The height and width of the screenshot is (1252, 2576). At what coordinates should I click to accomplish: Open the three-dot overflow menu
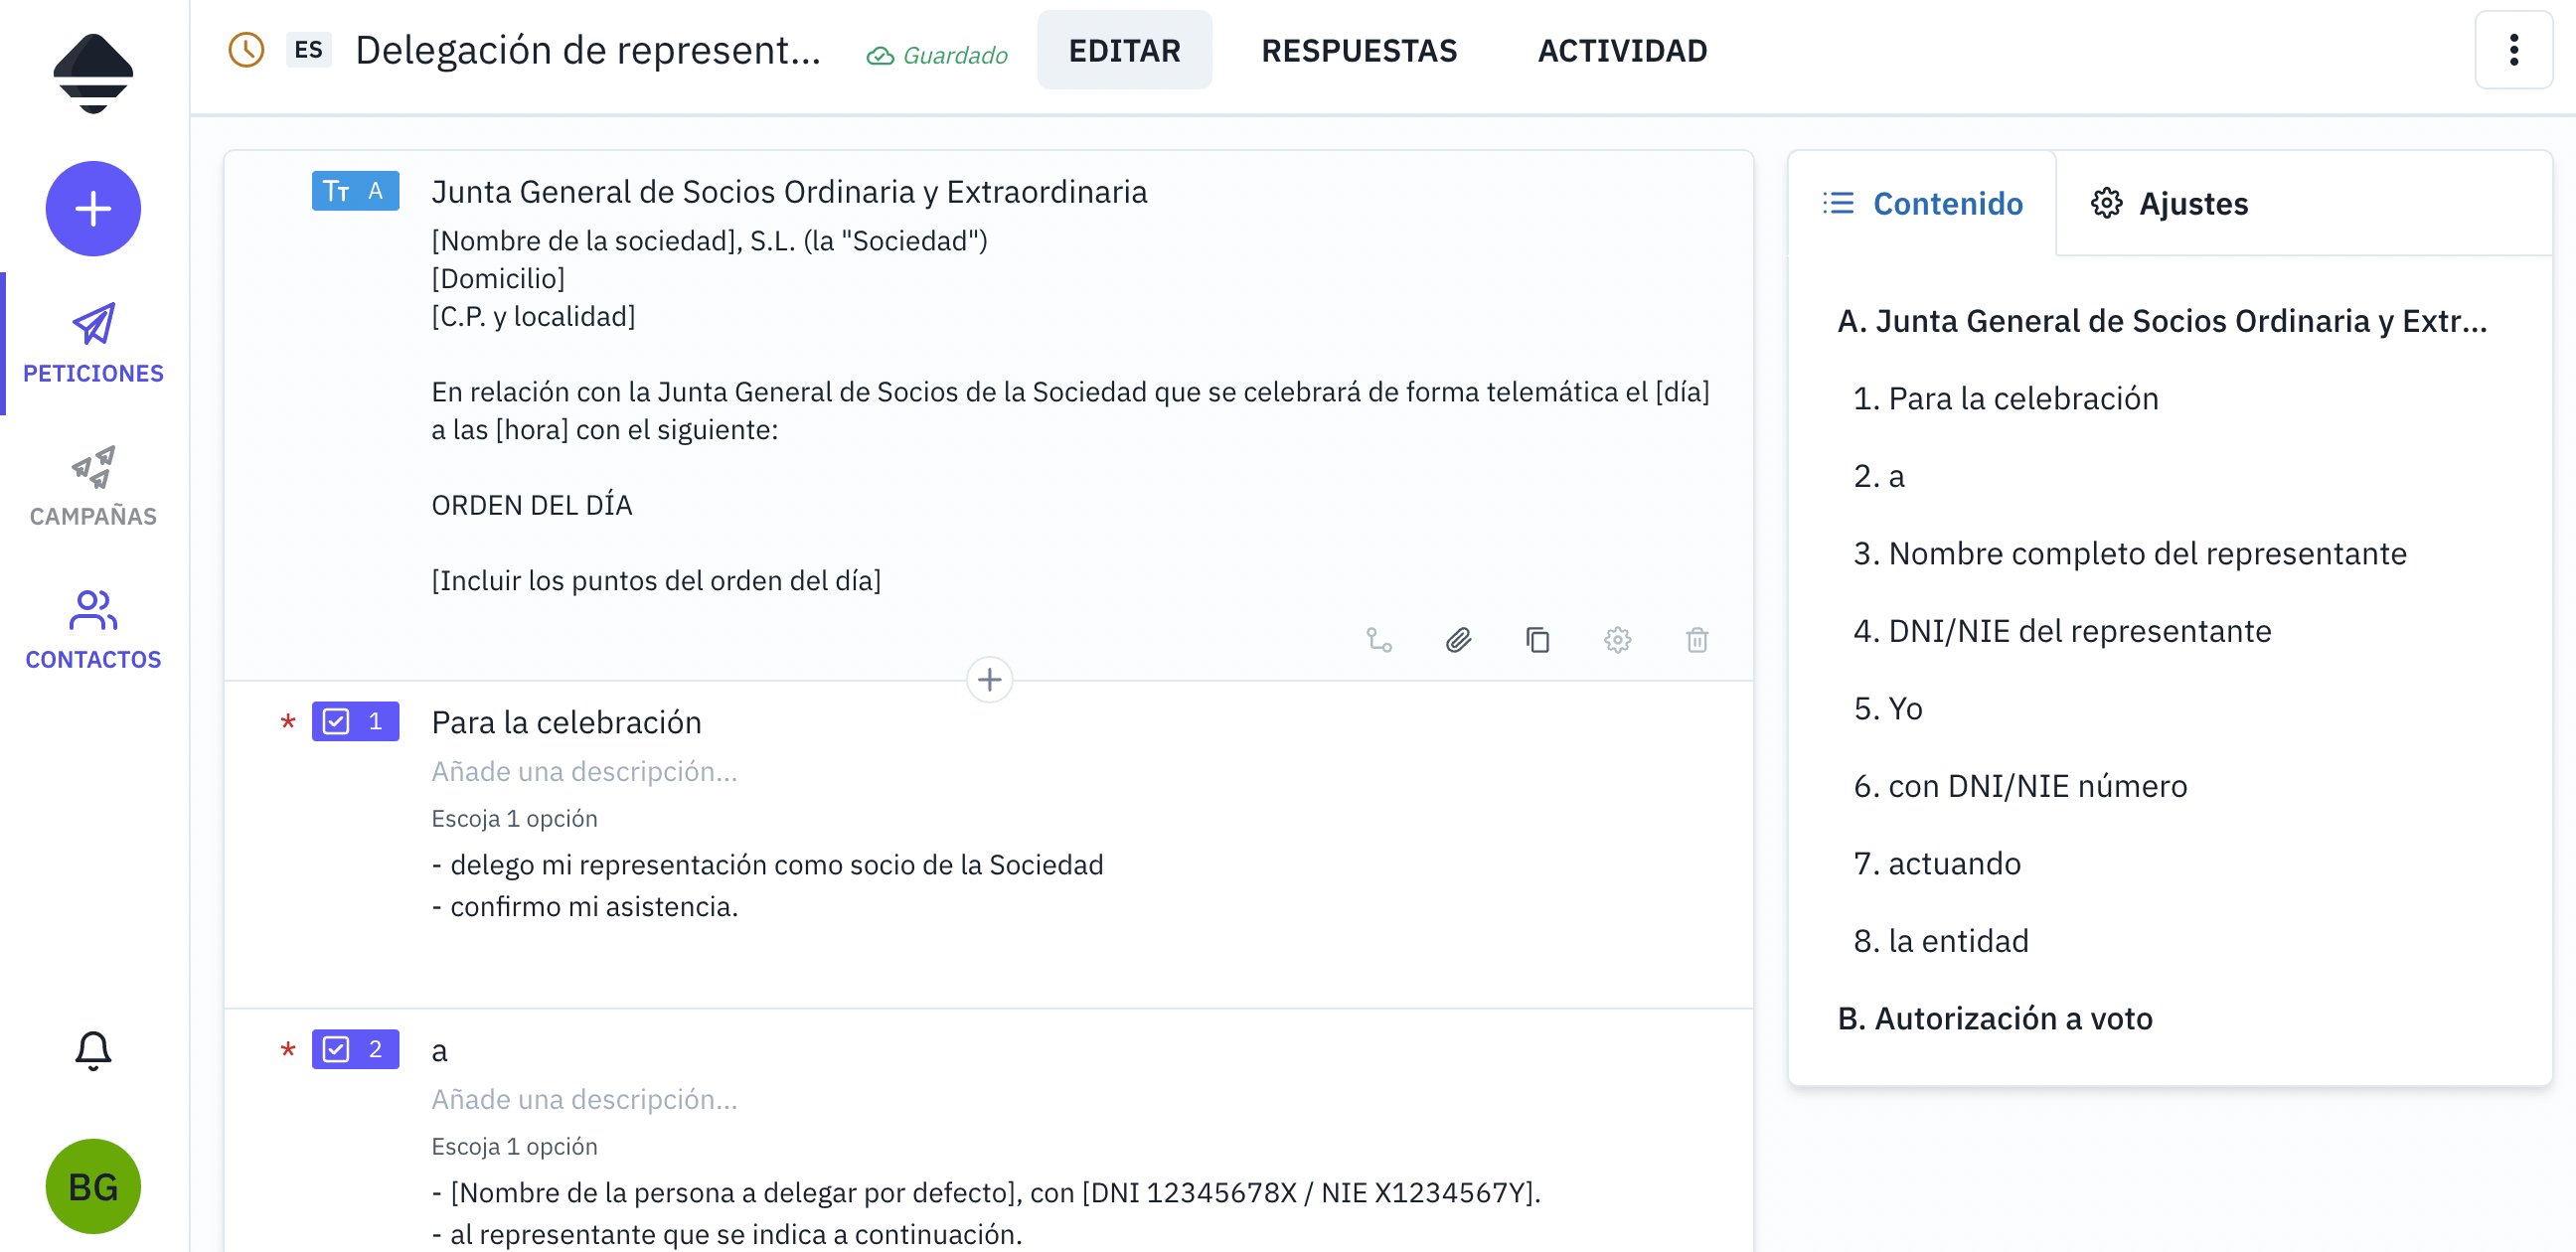point(2515,50)
